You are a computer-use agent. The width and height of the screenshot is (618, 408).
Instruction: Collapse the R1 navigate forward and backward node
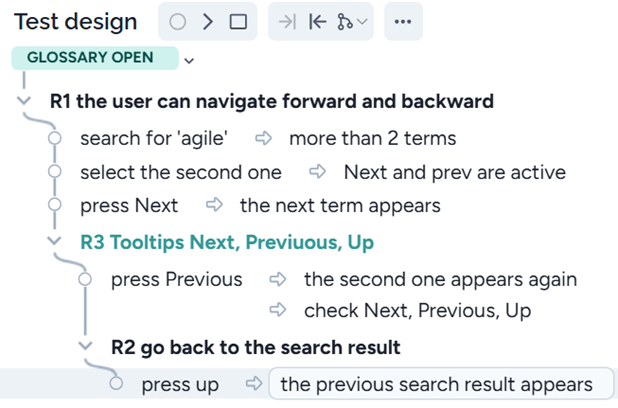click(x=24, y=102)
